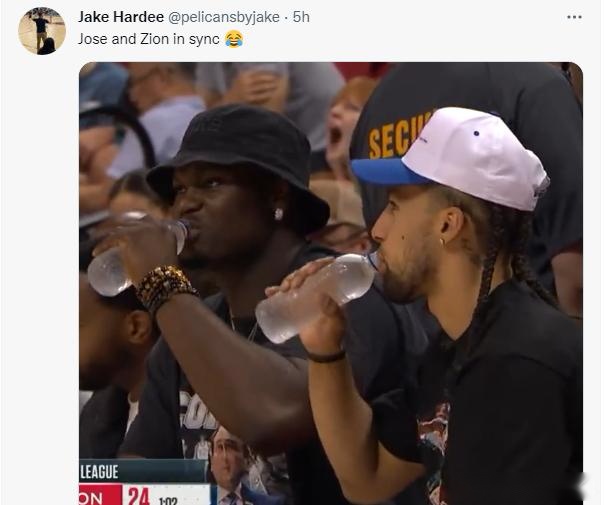Screen dimensions: 605x505
Task: Click the black bucket hat in the photo
Action: click(x=238, y=161)
